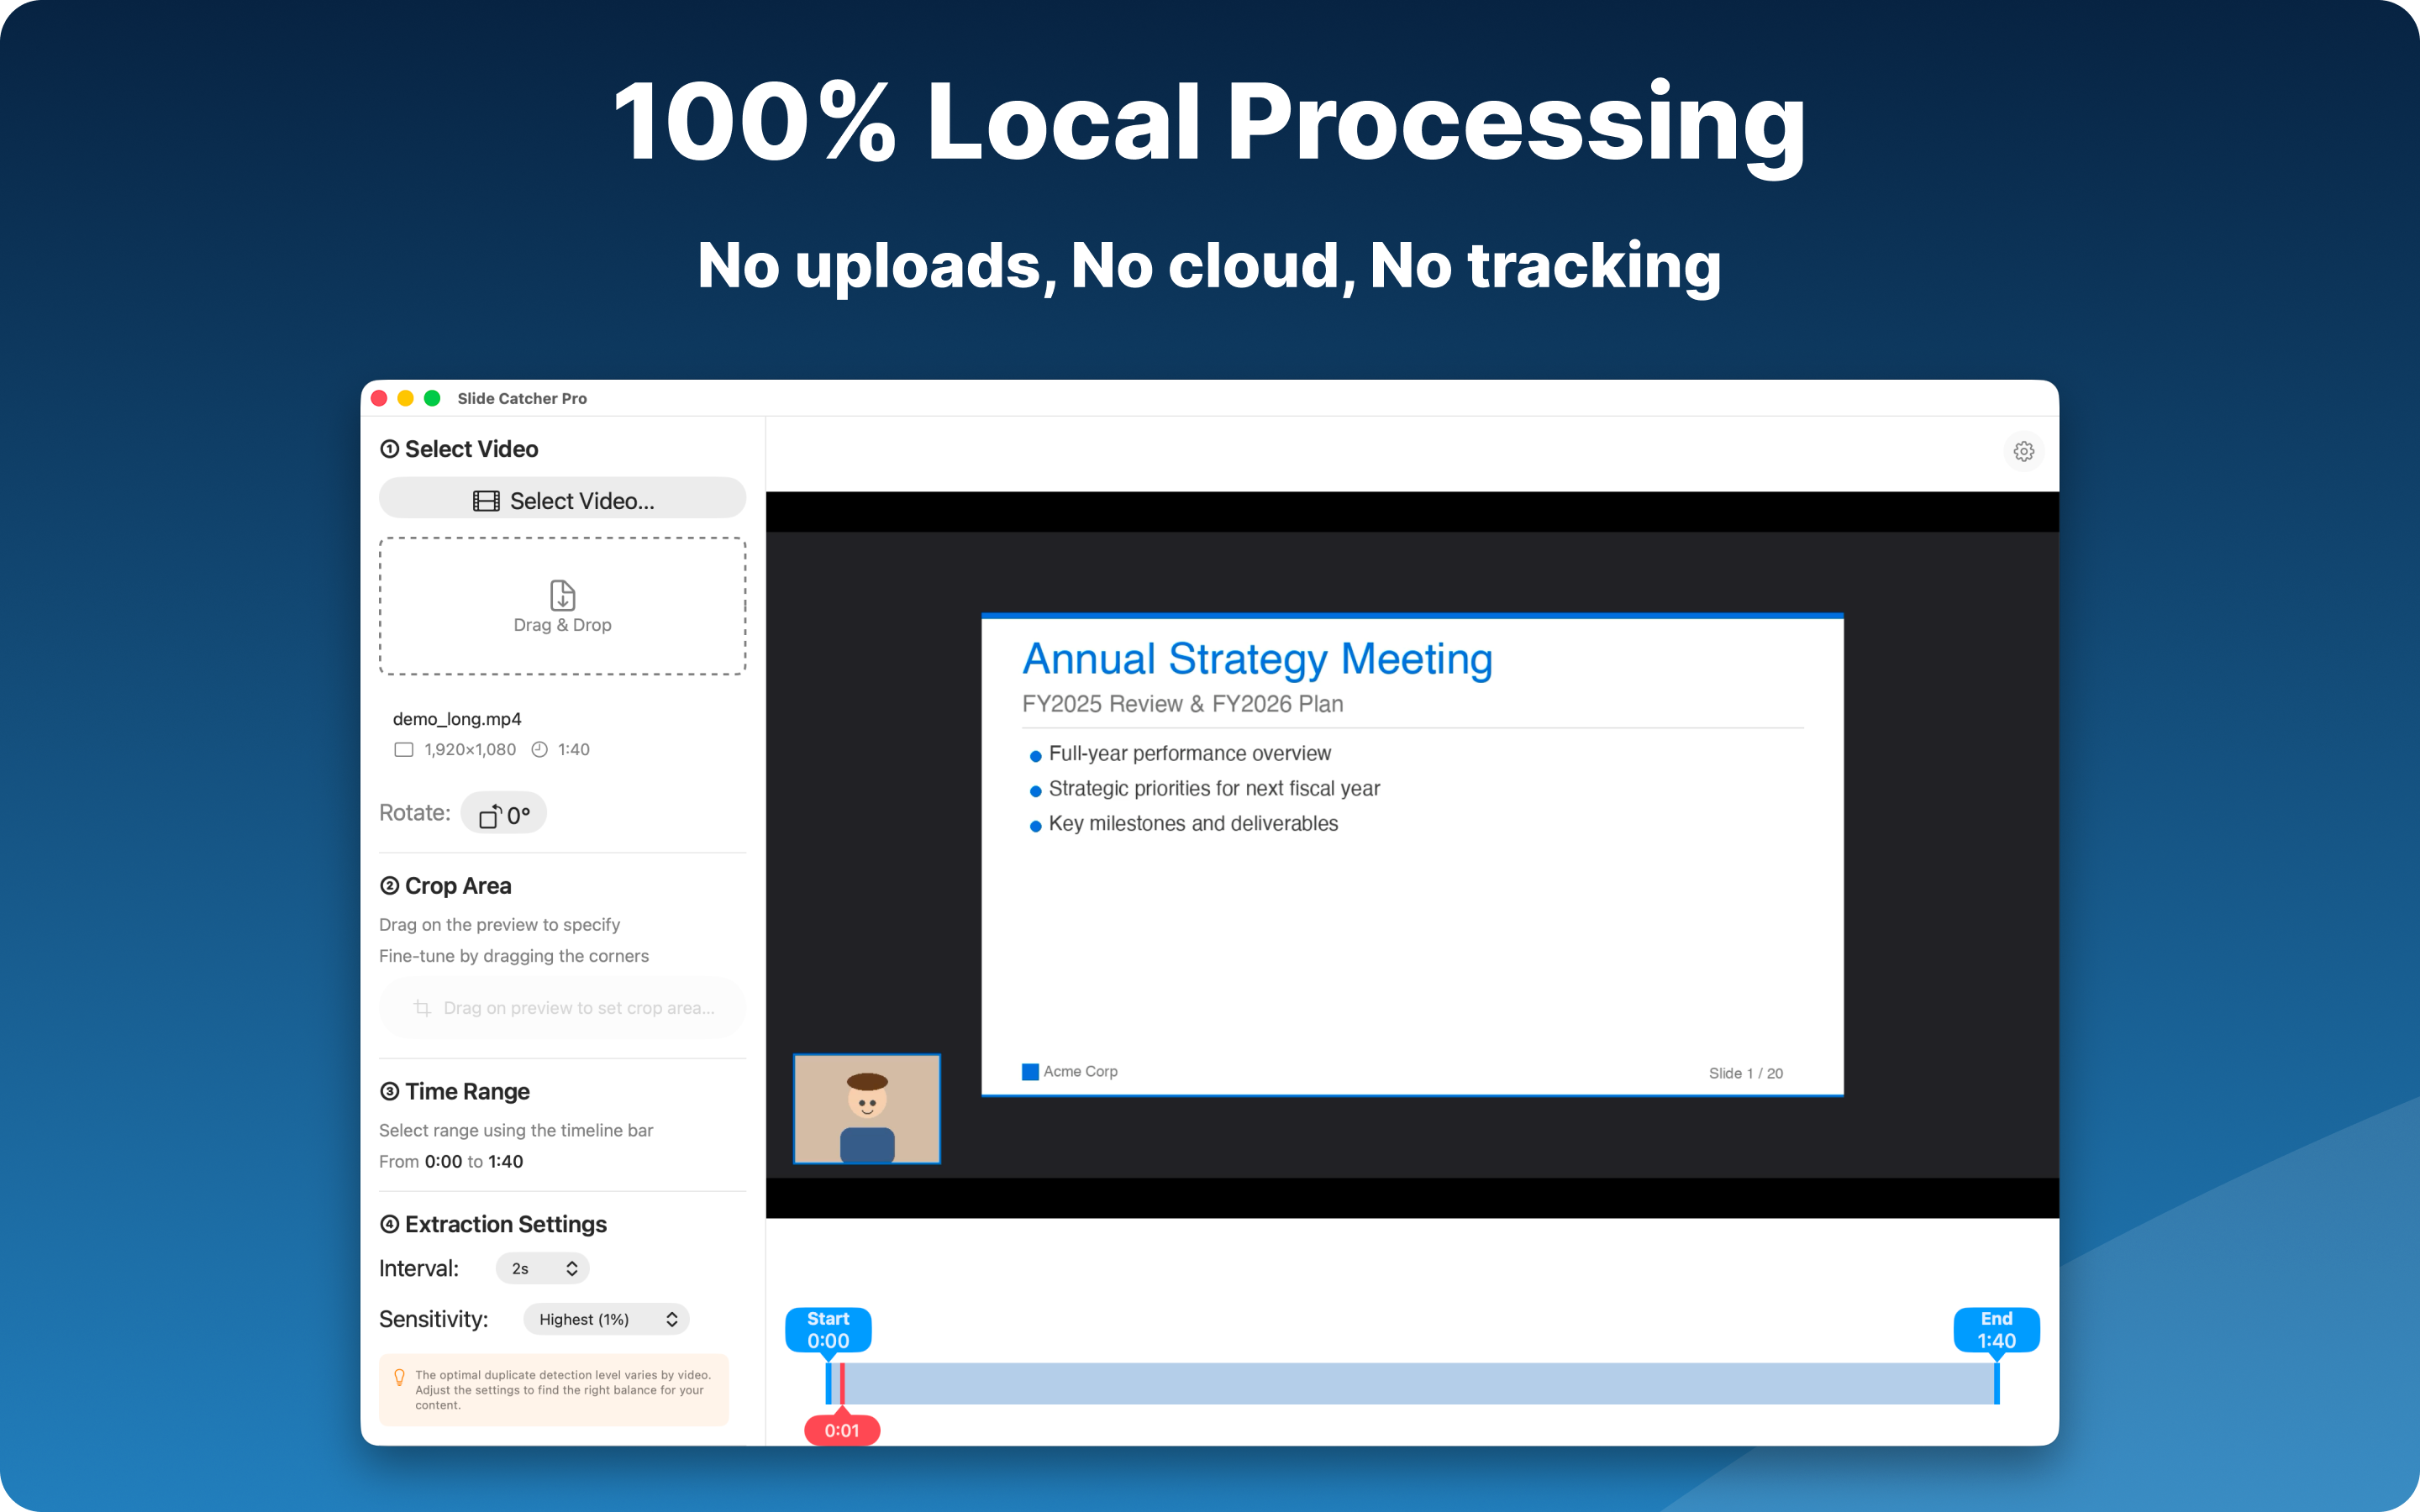This screenshot has width=2420, height=1512.
Task: Click the presenter webcam thumbnail
Action: (x=866, y=1108)
